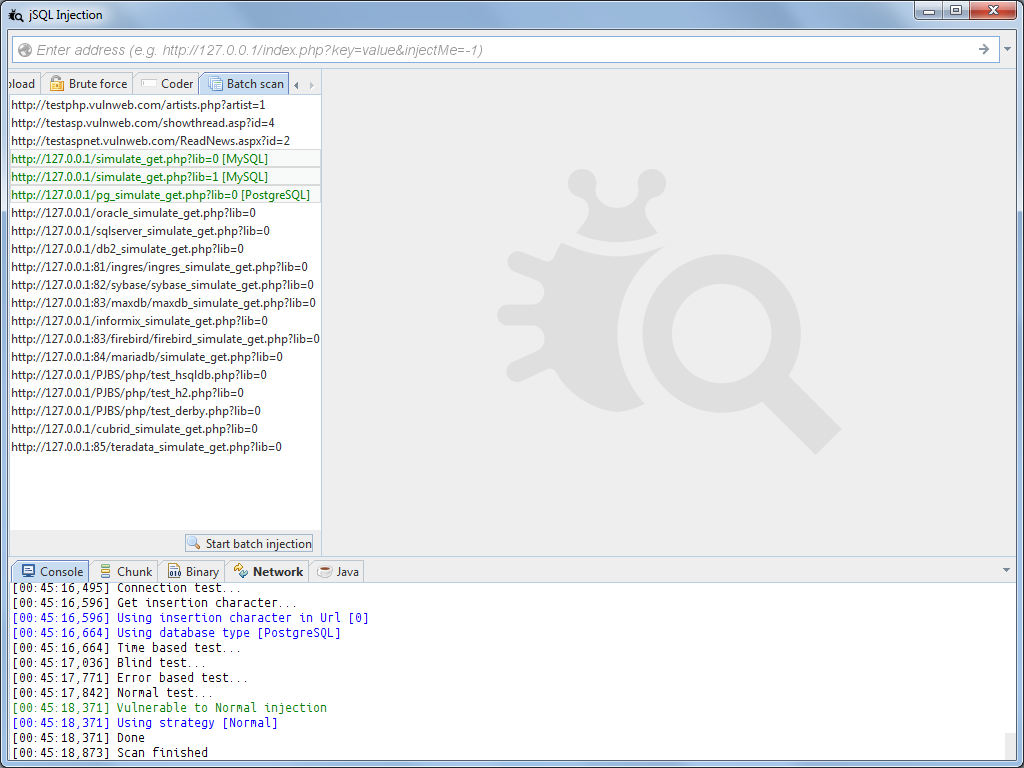Select the maxdb_simulate_get.php URL
1024x768 pixels.
point(165,302)
